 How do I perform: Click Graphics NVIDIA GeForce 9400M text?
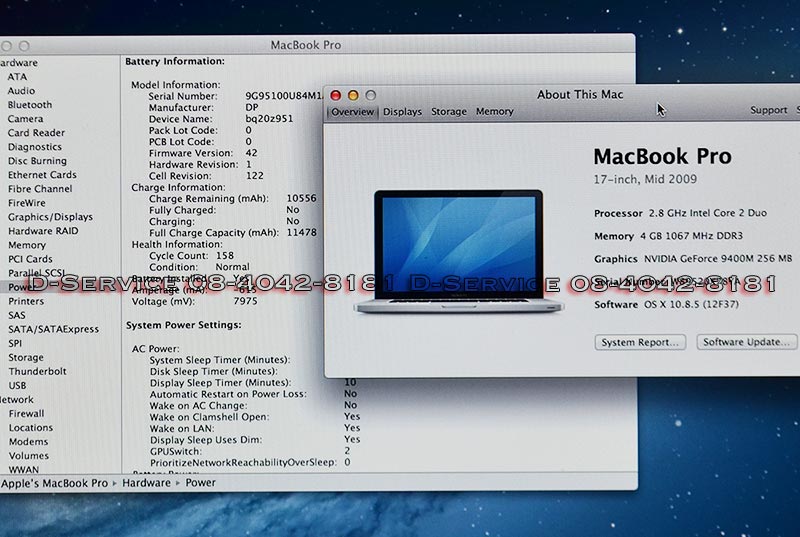[x=693, y=259]
